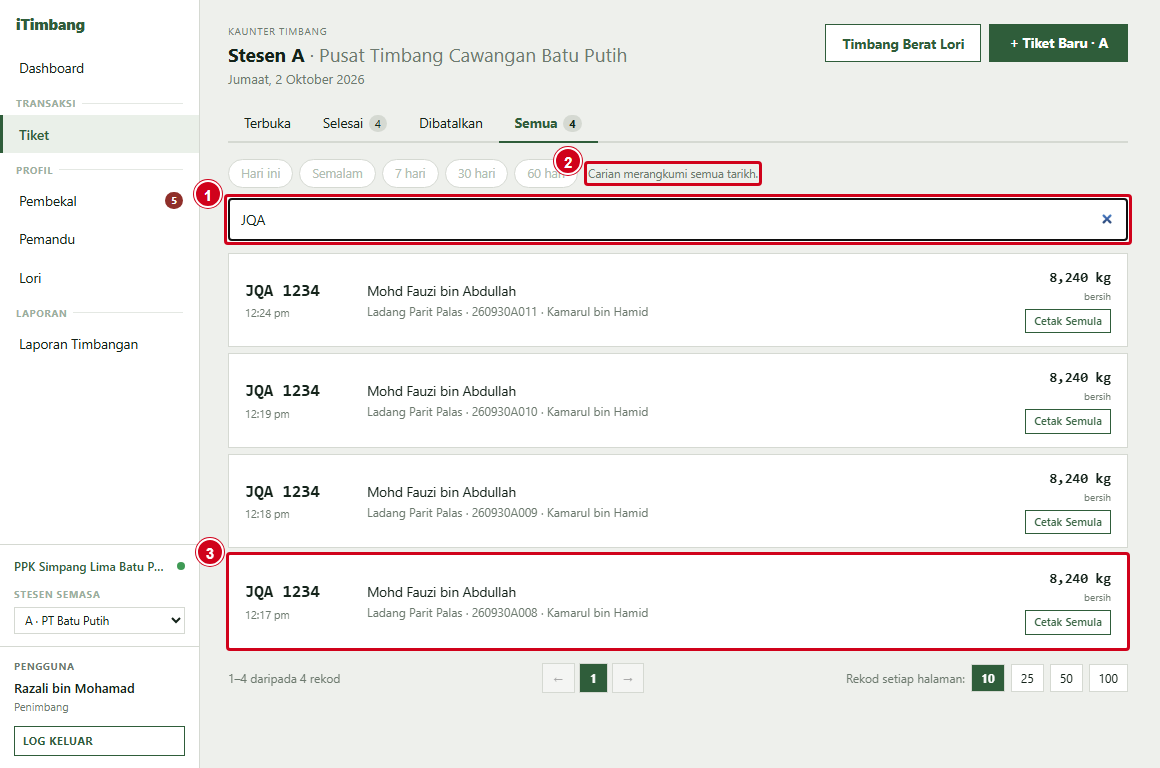The height and width of the screenshot is (768, 1160).
Task: Switch to the Semua tab
Action: click(548, 124)
